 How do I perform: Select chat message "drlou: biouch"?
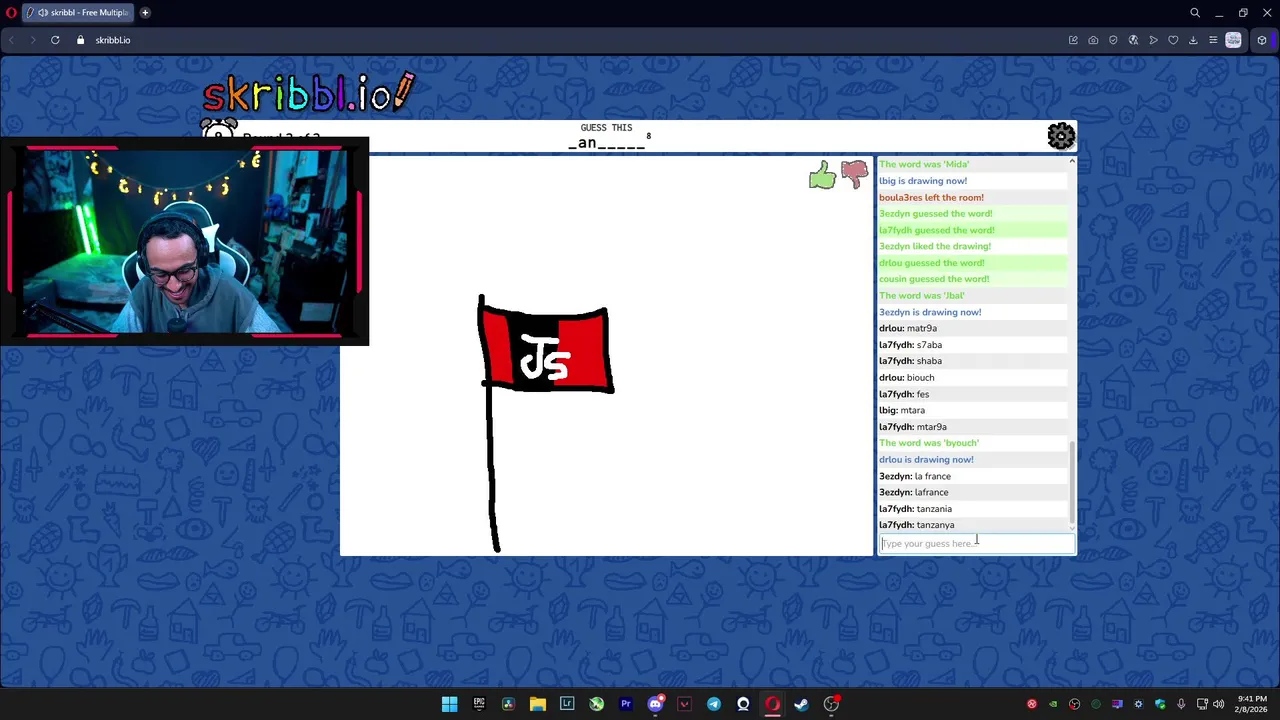(x=907, y=377)
